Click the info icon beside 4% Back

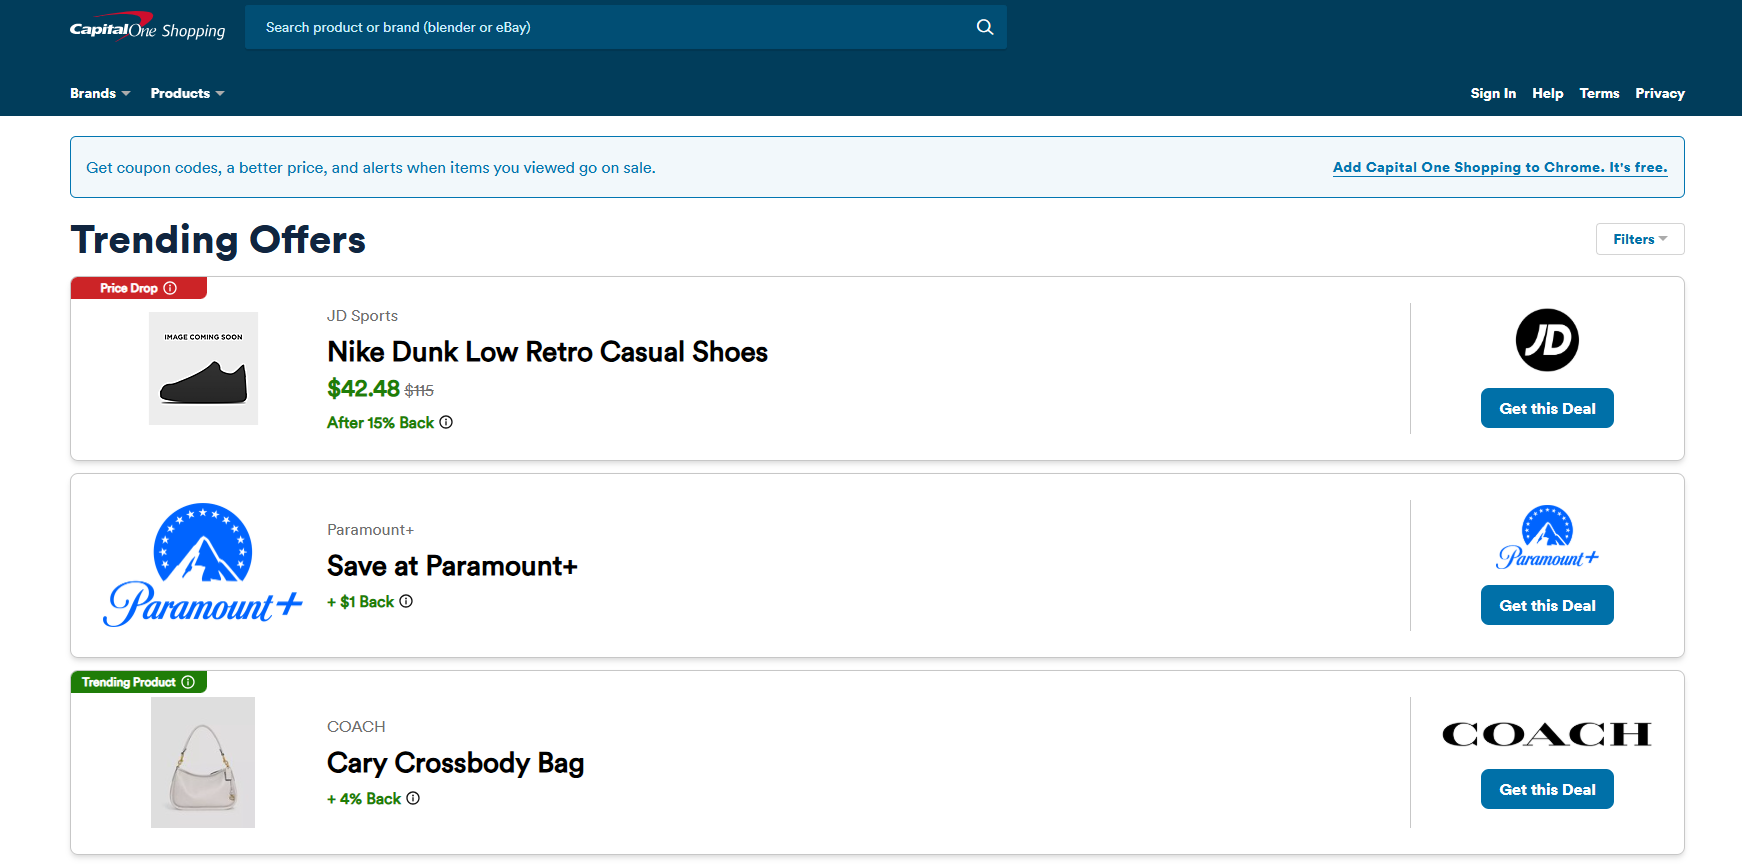pyautogui.click(x=413, y=798)
